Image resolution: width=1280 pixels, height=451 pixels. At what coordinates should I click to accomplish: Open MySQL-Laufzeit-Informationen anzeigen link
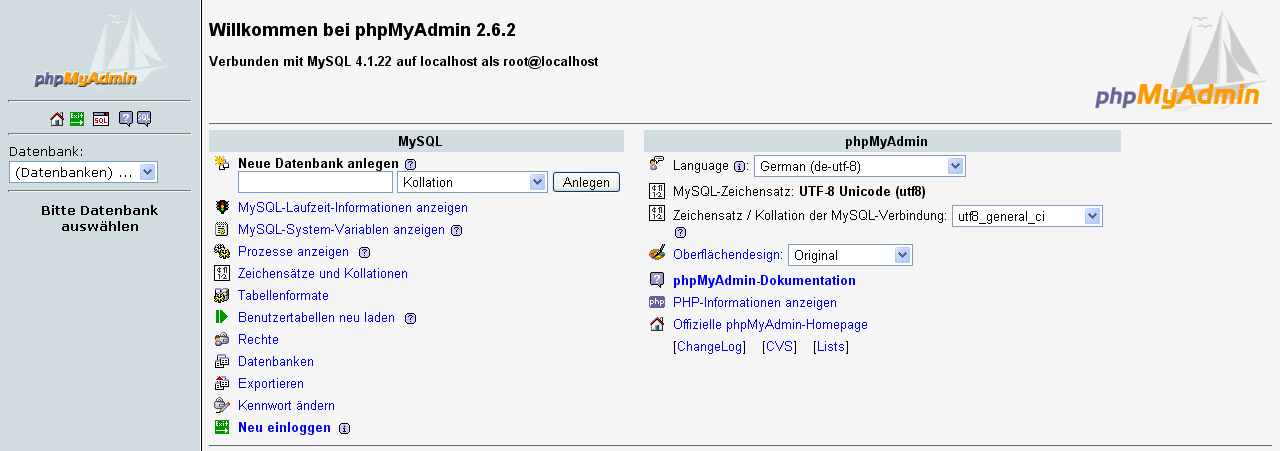(x=353, y=208)
